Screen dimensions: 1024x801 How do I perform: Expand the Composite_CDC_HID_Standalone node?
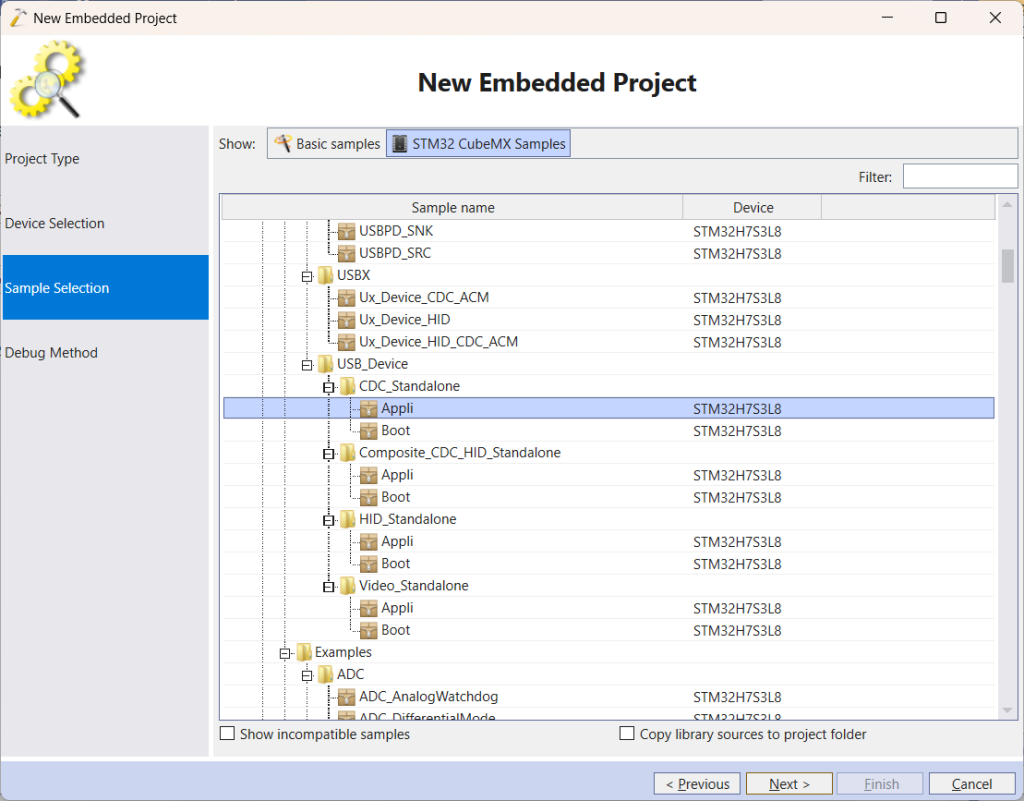pos(328,452)
